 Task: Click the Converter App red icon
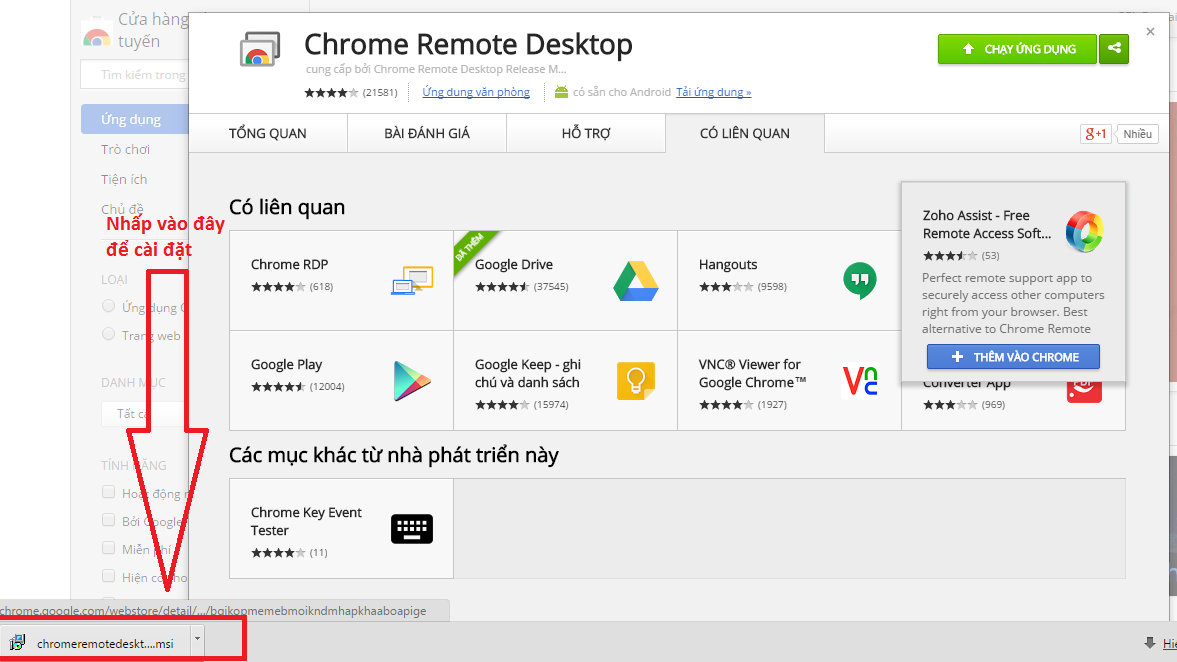coord(1084,391)
